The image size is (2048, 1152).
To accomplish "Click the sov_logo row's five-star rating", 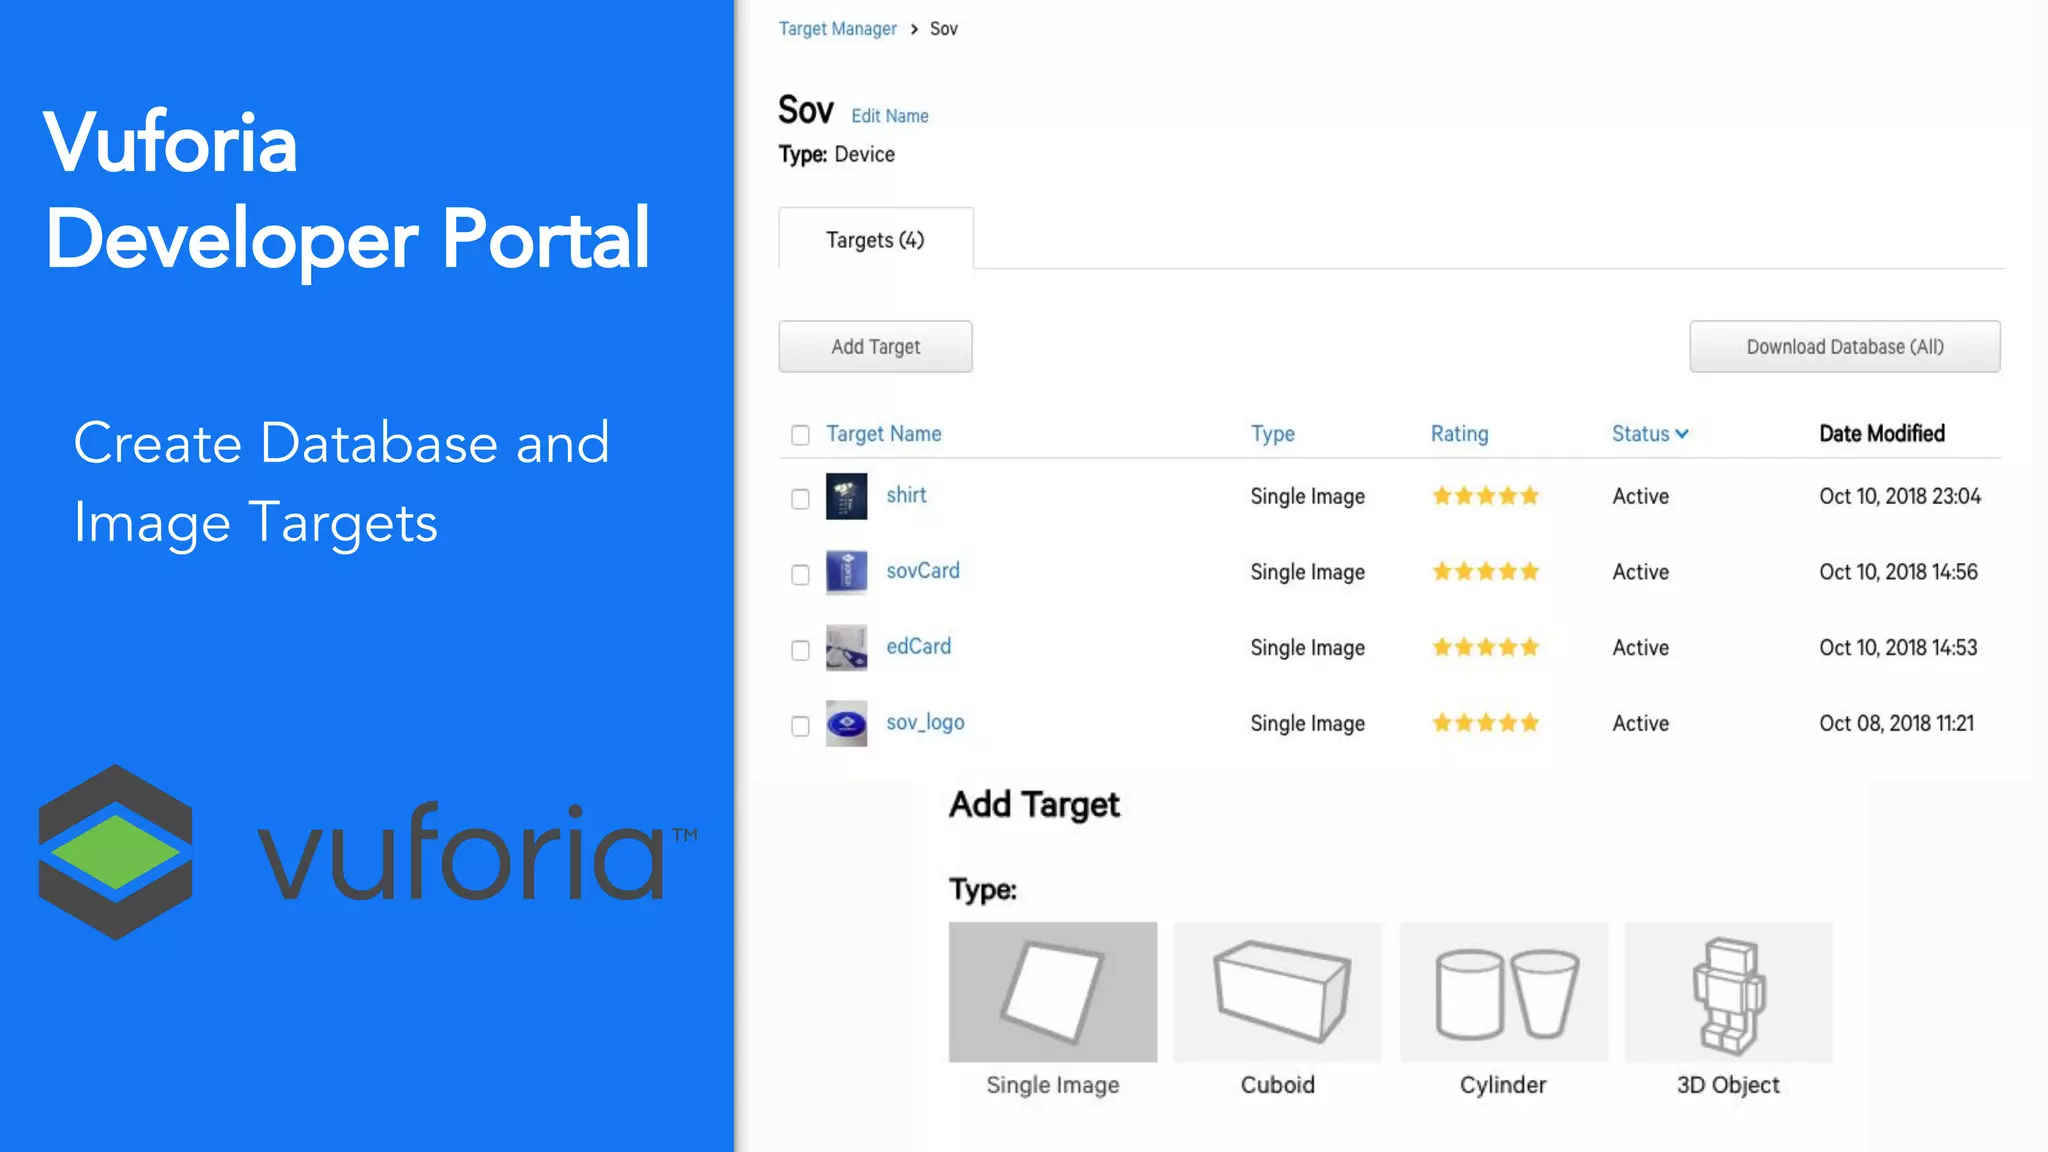I will pyautogui.click(x=1485, y=723).
